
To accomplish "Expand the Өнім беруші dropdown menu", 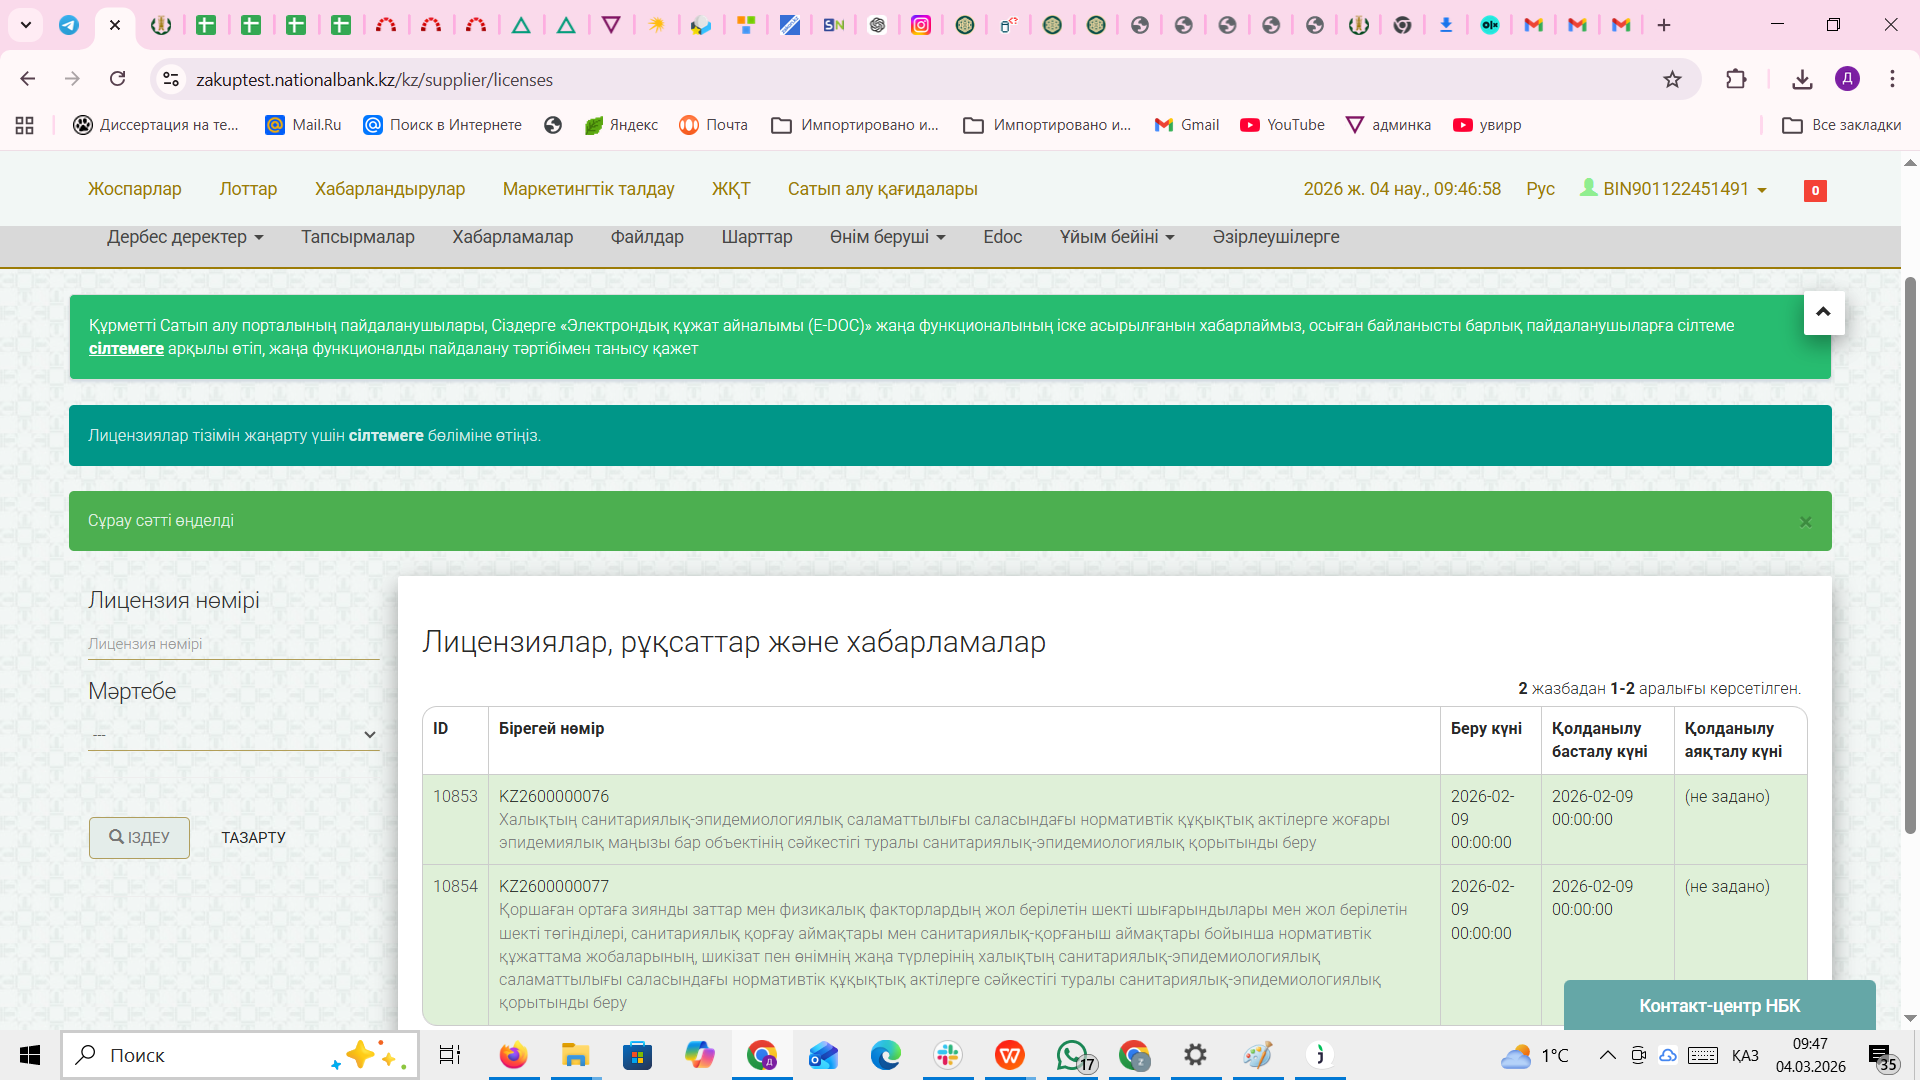I will [x=887, y=237].
